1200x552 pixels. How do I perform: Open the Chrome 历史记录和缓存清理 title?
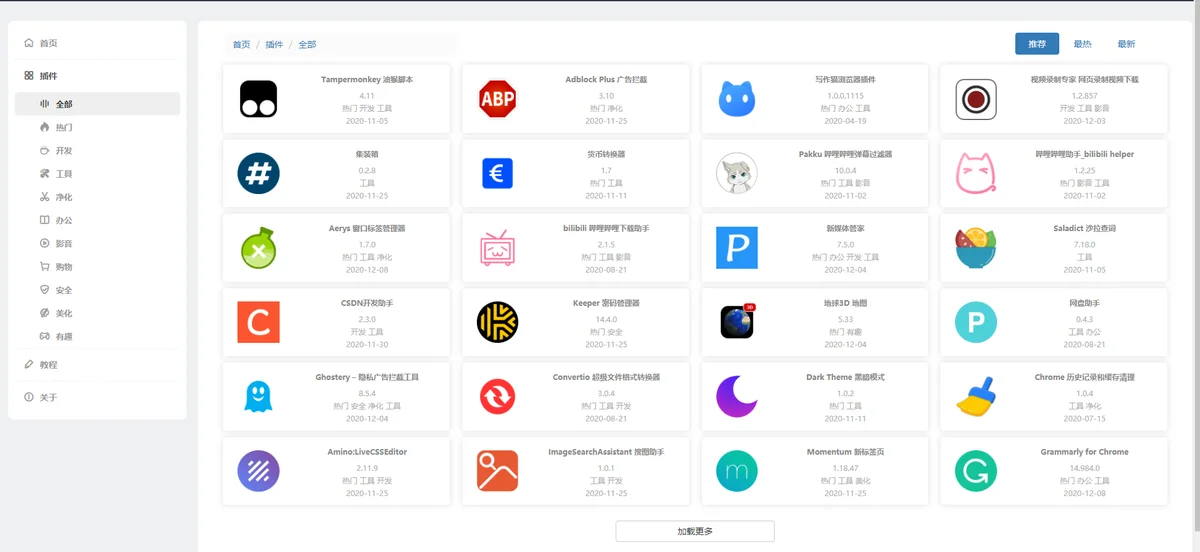pos(1085,377)
